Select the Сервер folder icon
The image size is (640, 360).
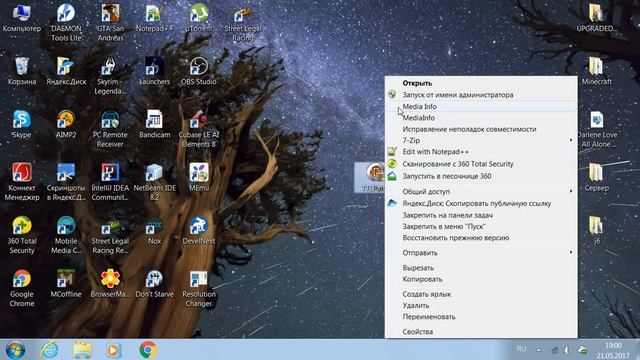(x=596, y=178)
